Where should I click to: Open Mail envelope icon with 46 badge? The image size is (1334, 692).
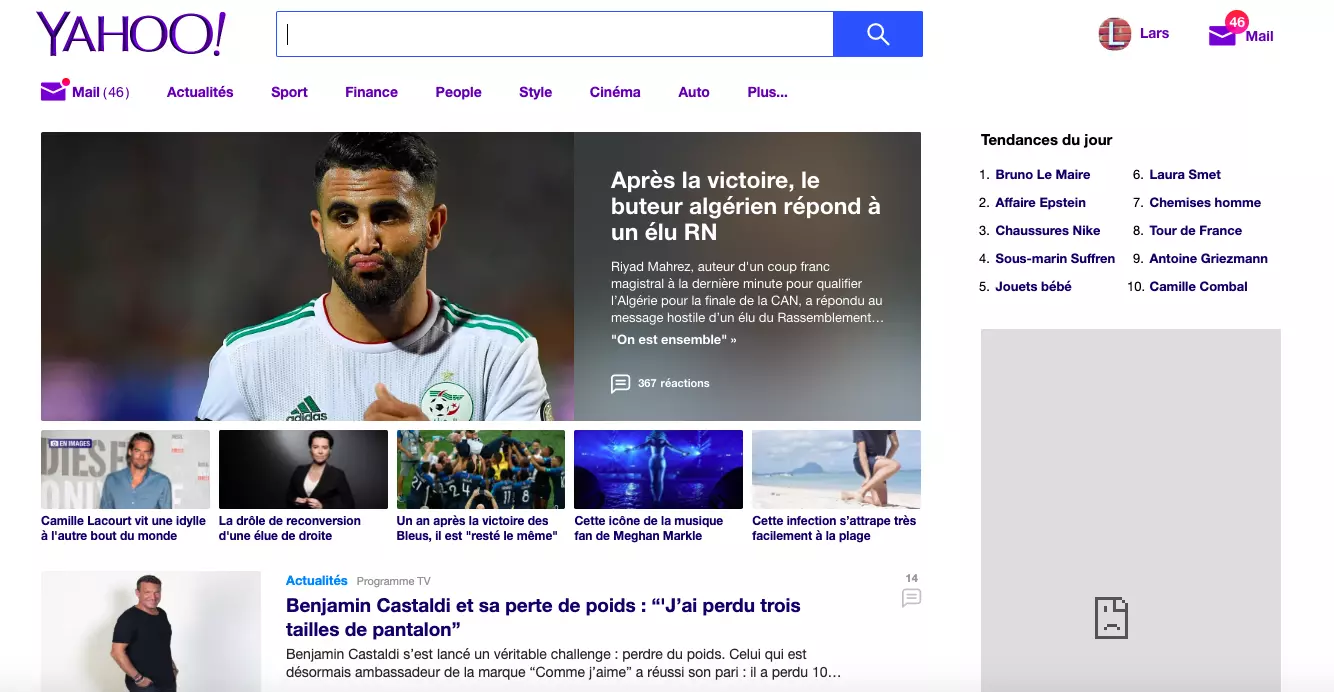[x=1224, y=33]
